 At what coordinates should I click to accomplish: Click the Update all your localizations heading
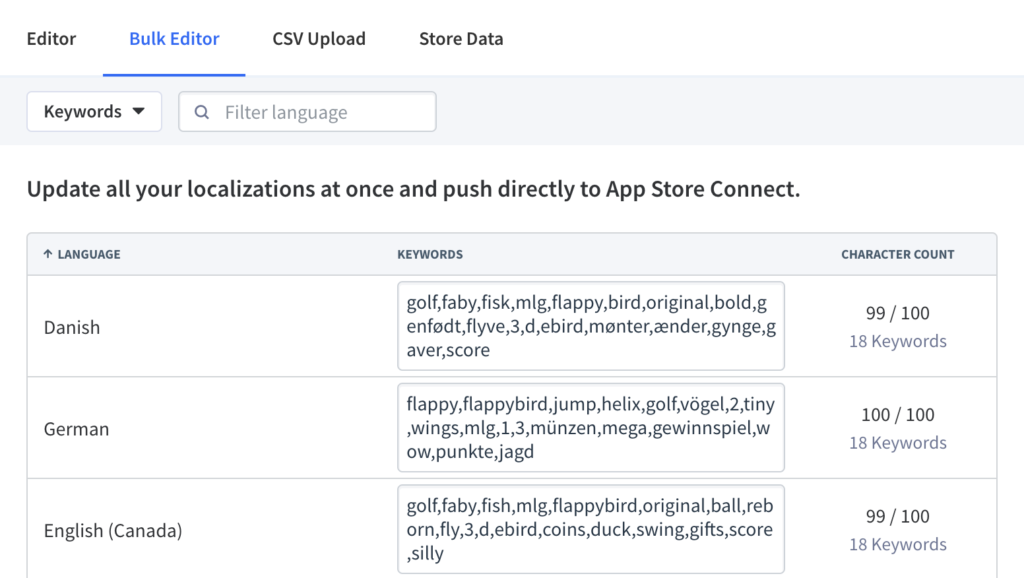click(x=413, y=189)
